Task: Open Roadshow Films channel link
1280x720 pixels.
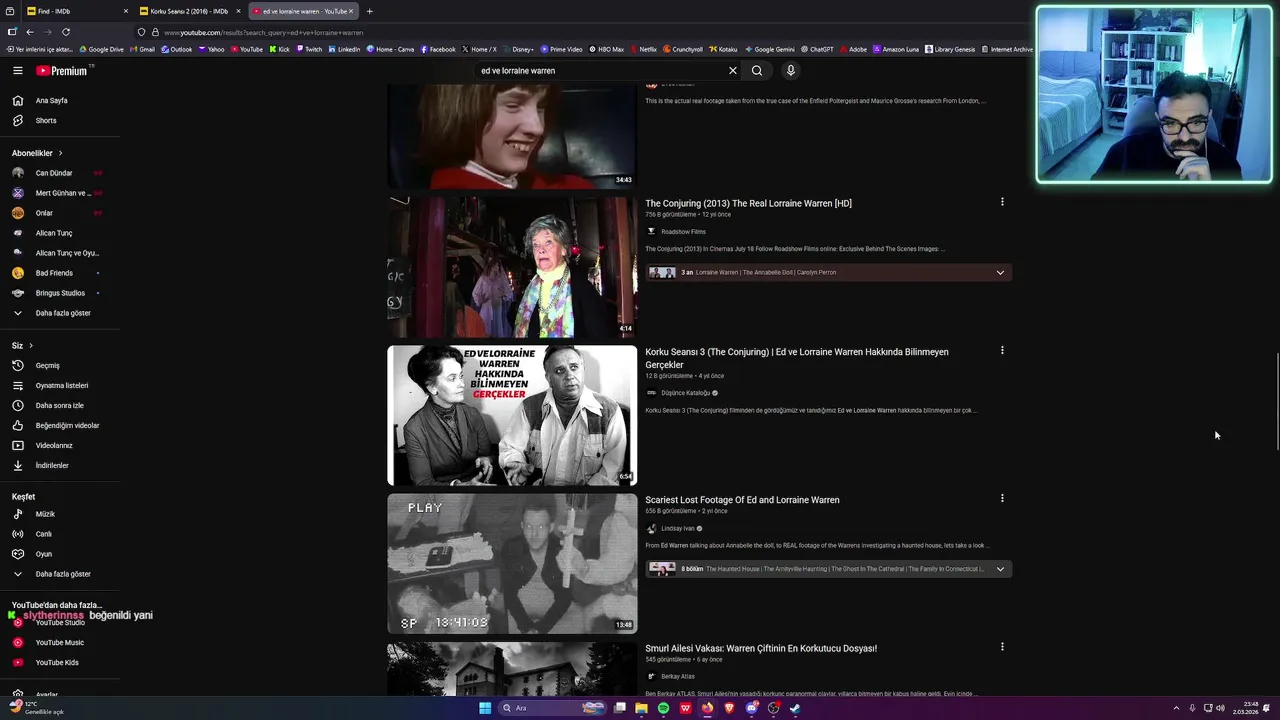Action: 683,232
